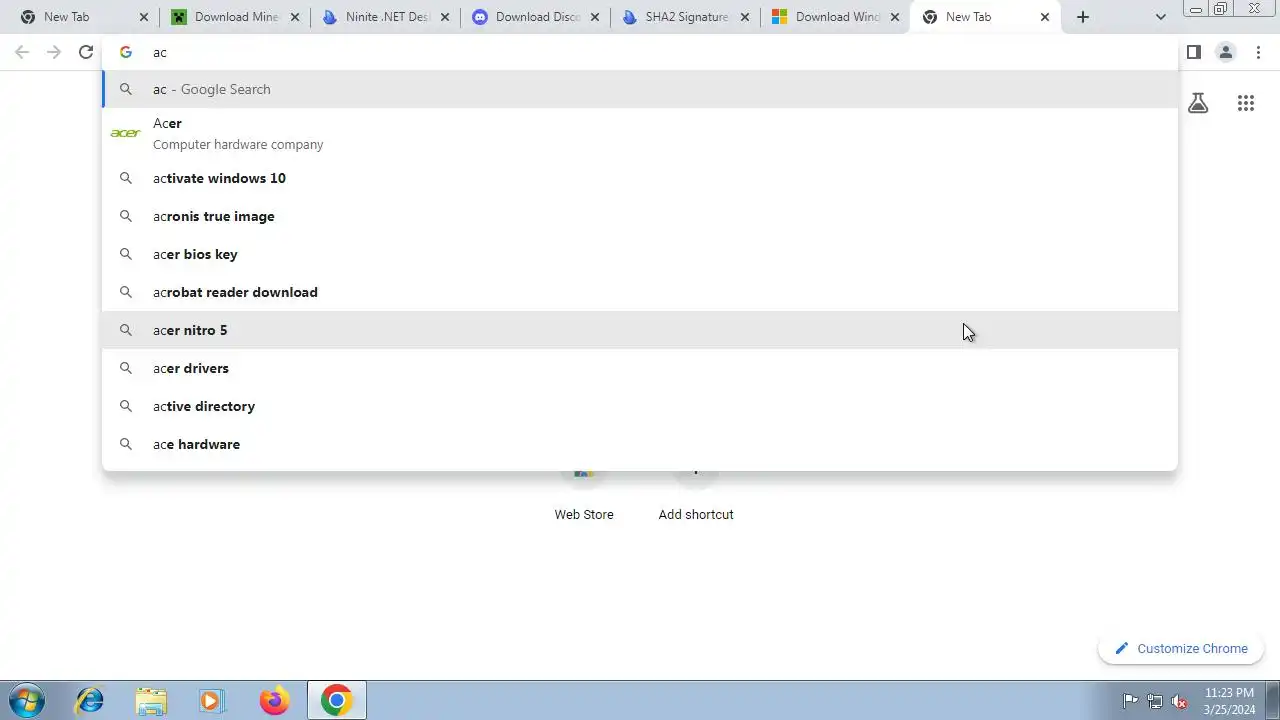Switch to Download Minecraft tab

pyautogui.click(x=236, y=17)
